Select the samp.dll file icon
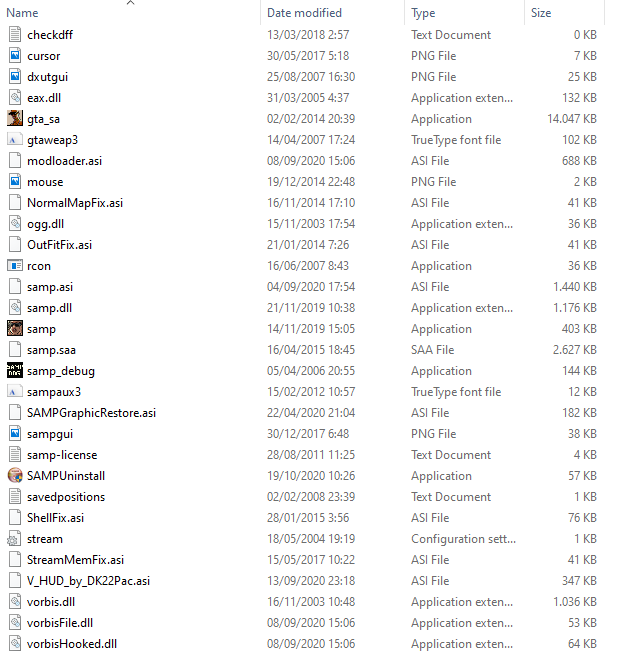Viewport: 643px width, 659px height. coord(15,308)
